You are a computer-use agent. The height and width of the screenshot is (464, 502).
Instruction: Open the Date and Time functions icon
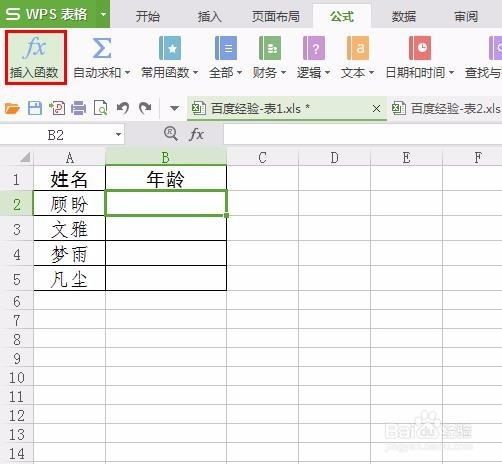point(420,48)
